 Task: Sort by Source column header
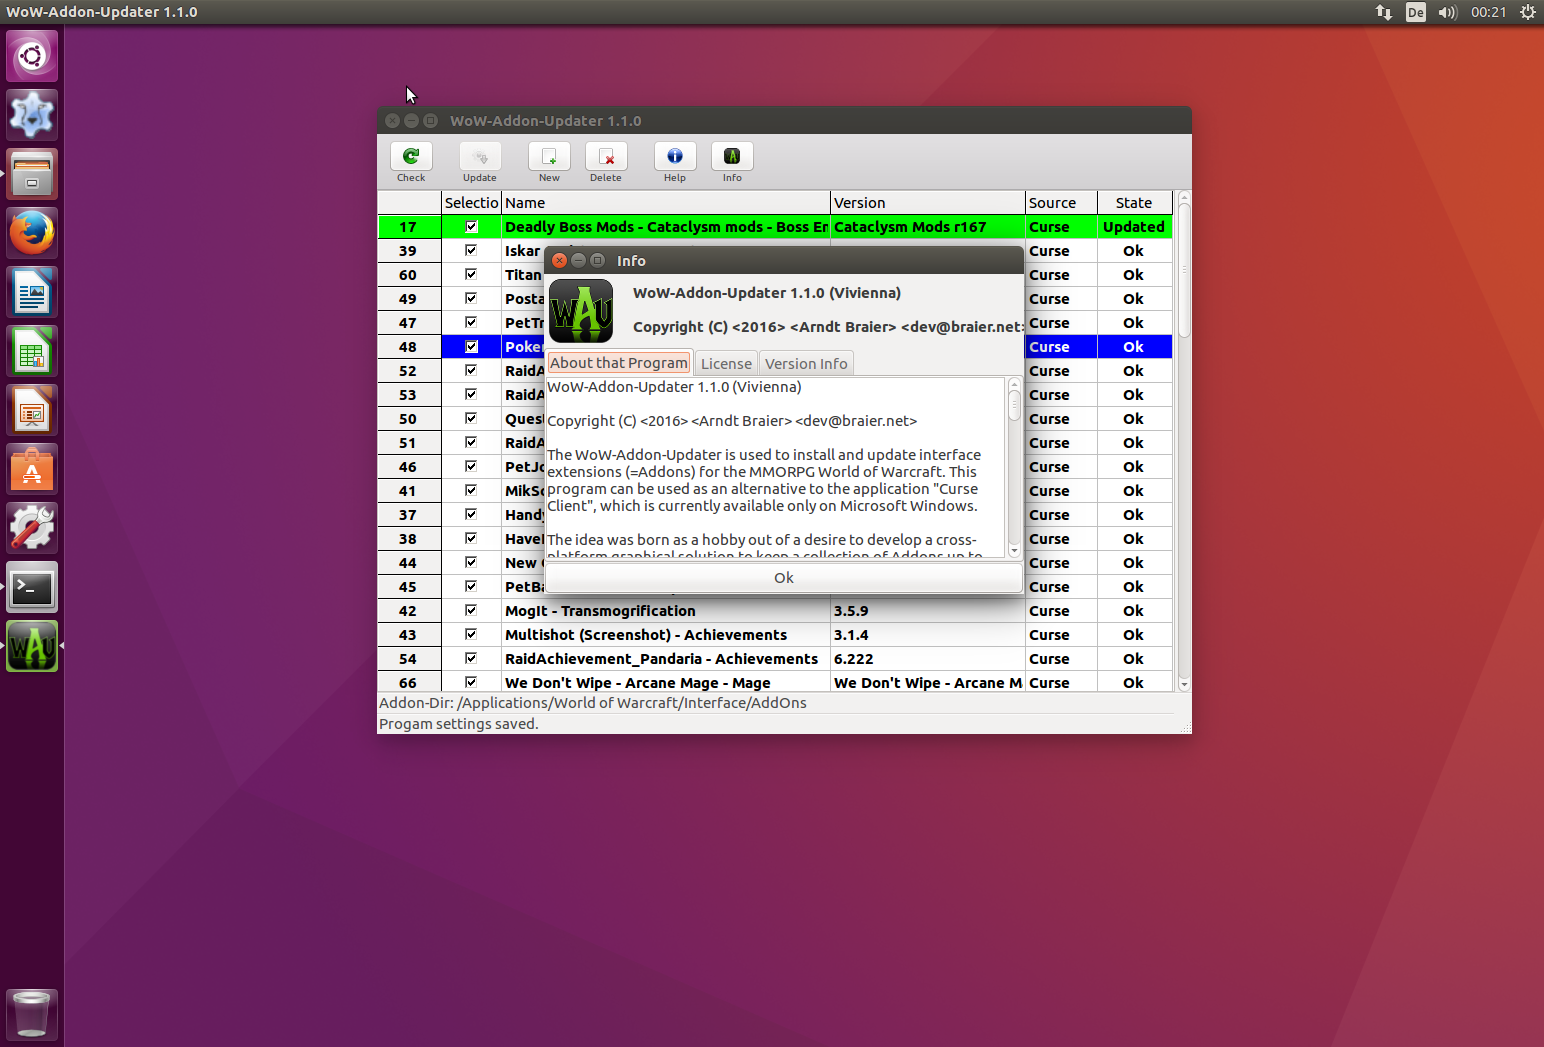pyautogui.click(x=1061, y=203)
